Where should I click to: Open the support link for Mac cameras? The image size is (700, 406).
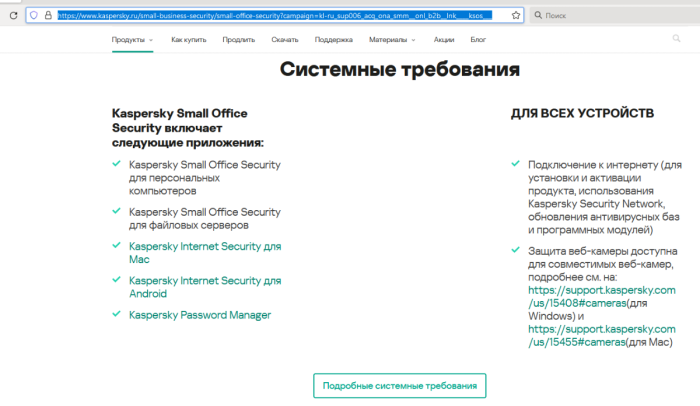click(x=600, y=335)
